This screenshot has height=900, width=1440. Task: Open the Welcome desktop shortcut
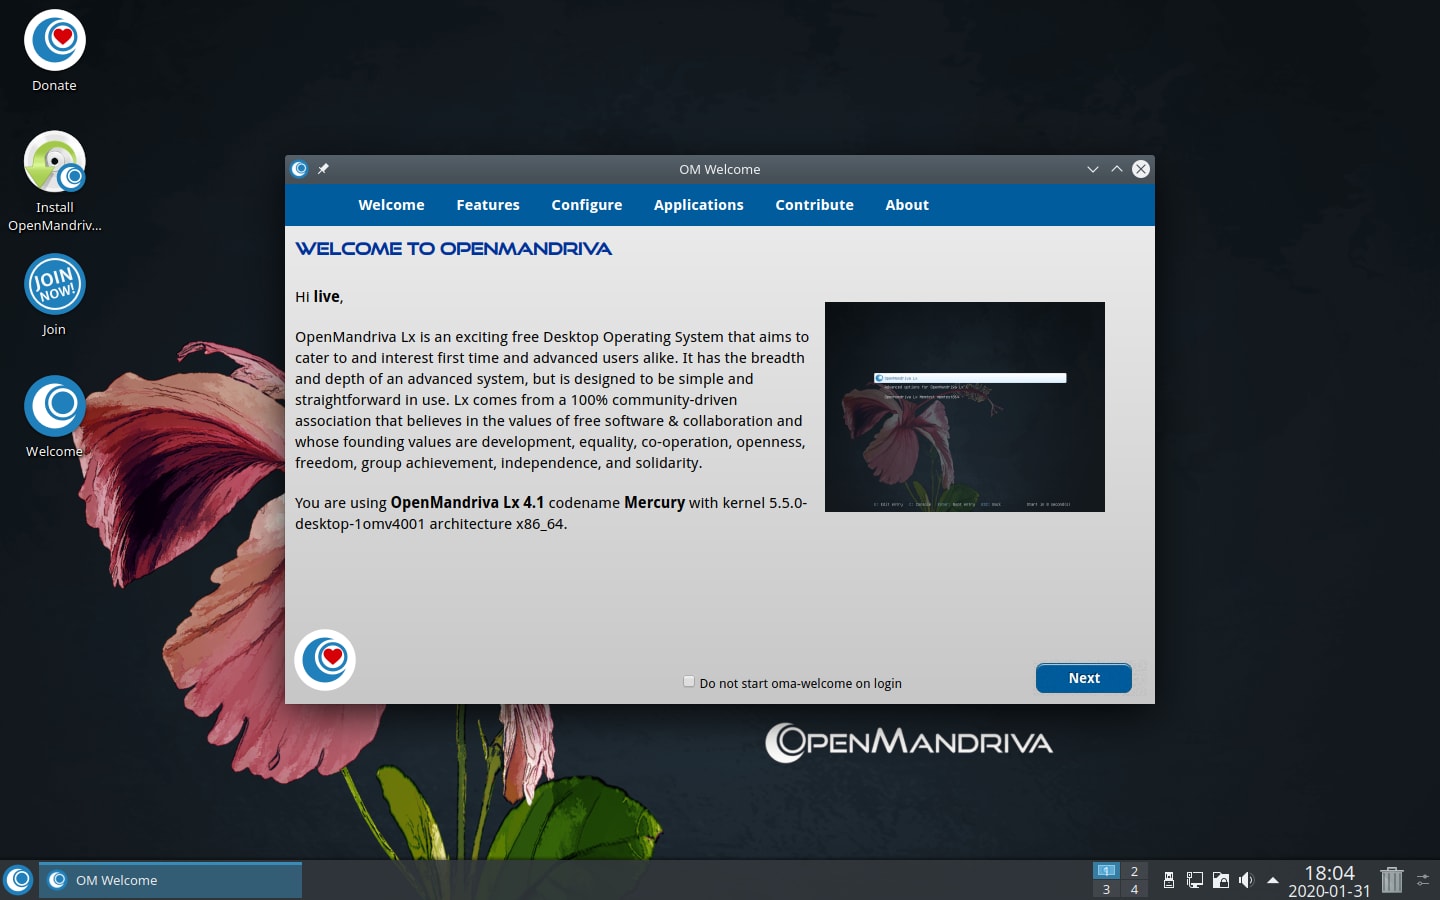click(x=55, y=406)
